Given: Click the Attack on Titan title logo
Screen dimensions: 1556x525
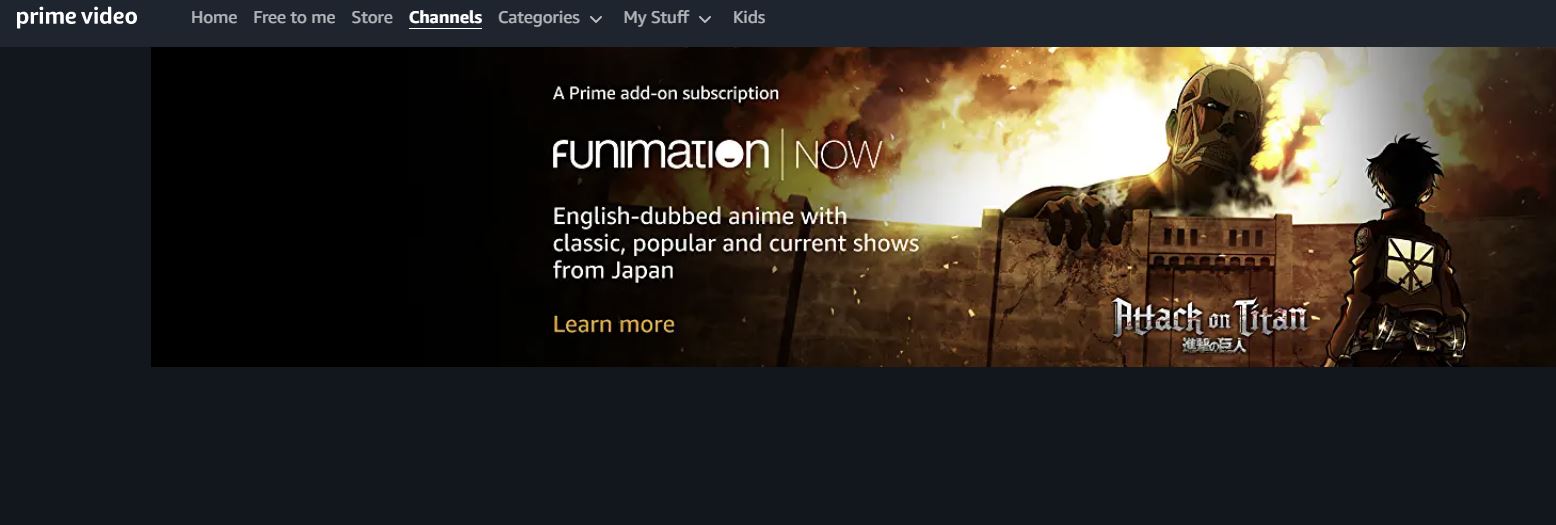Looking at the screenshot, I should tap(1211, 318).
